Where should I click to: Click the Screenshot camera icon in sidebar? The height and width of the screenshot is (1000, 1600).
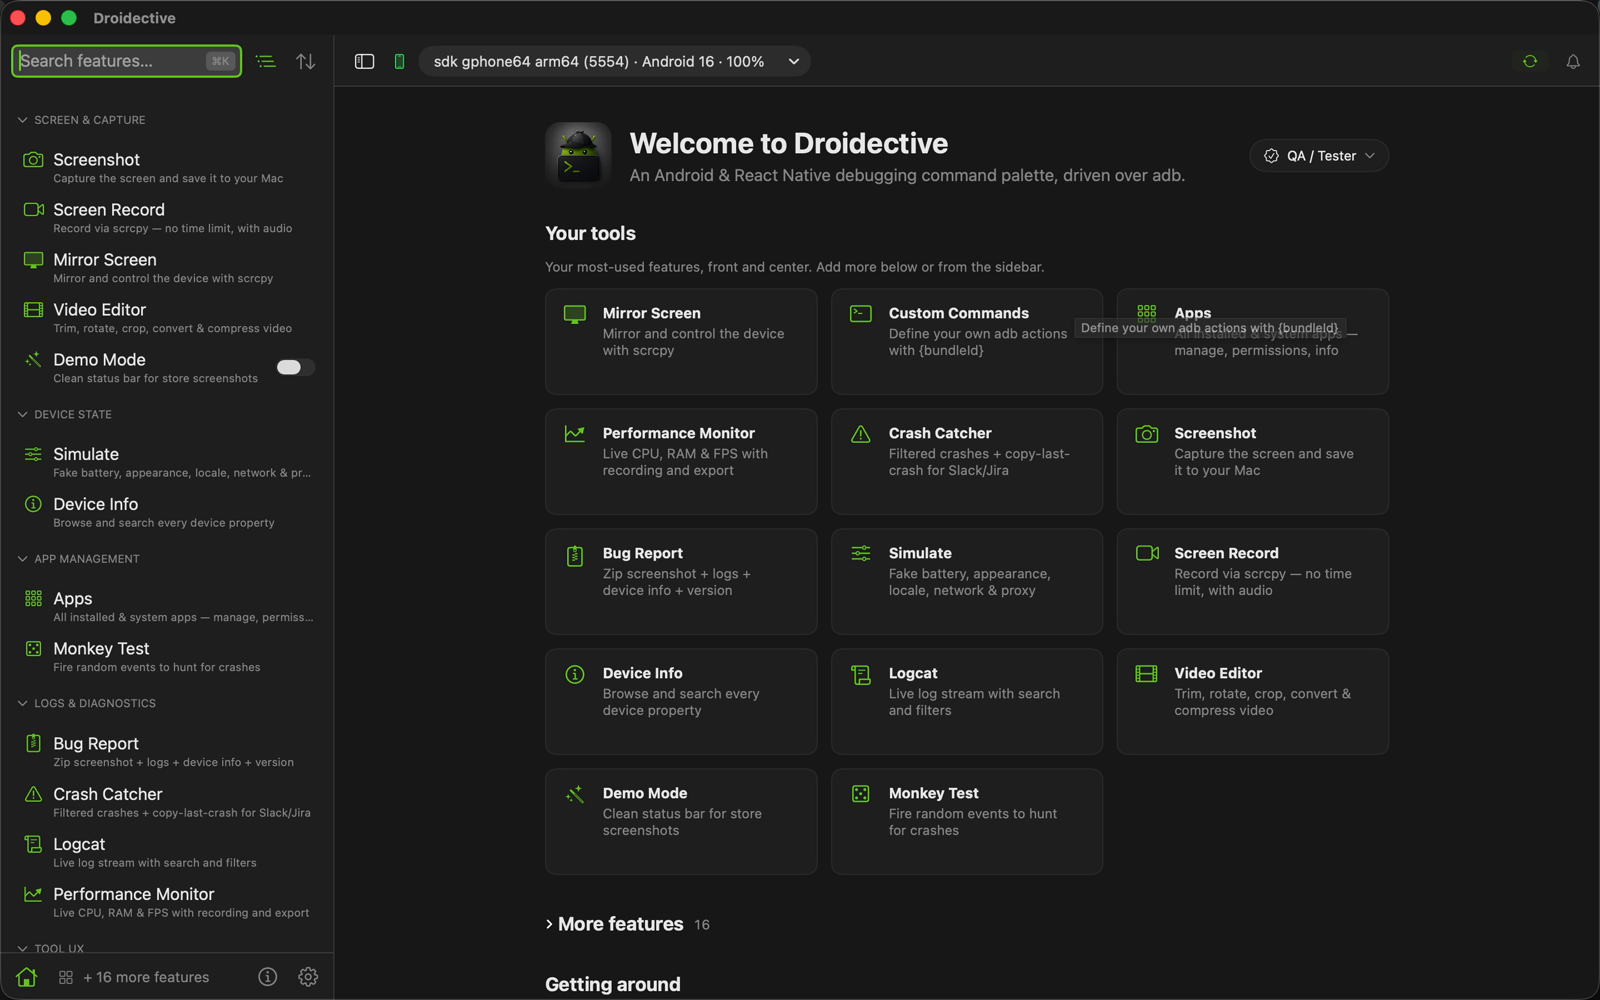(x=33, y=160)
